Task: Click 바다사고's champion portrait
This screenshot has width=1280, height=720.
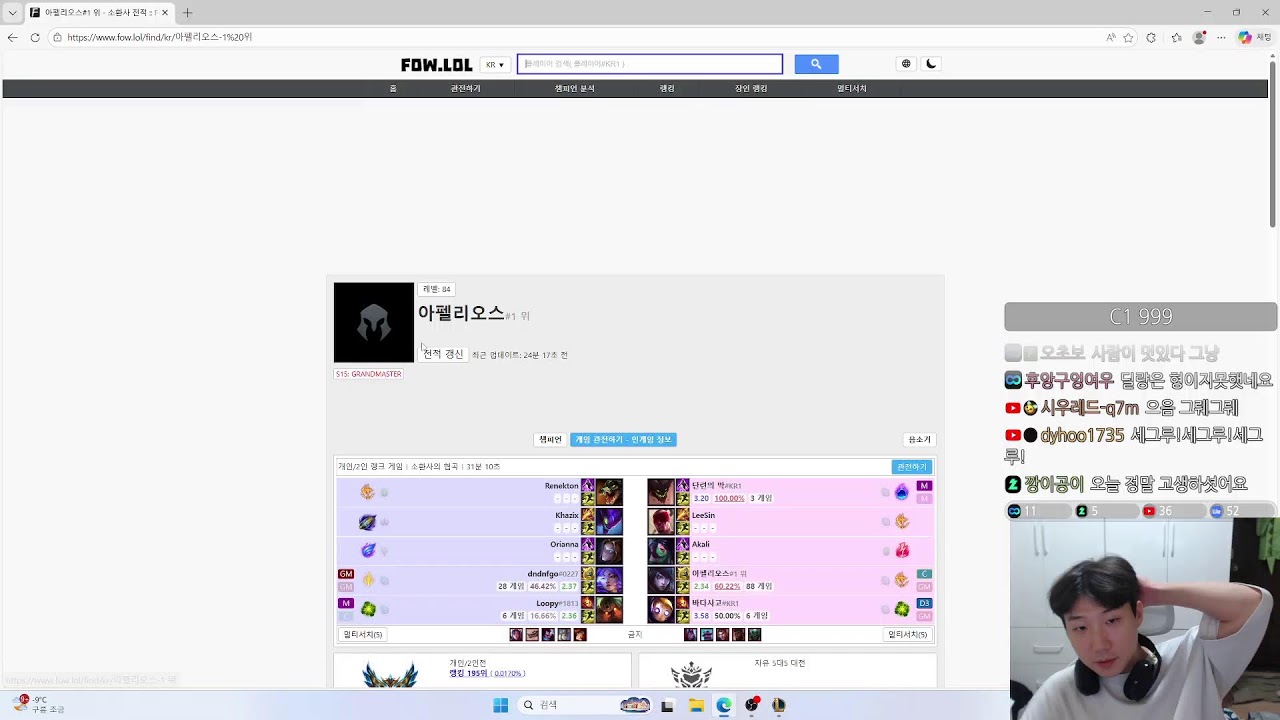Action: pyautogui.click(x=660, y=609)
